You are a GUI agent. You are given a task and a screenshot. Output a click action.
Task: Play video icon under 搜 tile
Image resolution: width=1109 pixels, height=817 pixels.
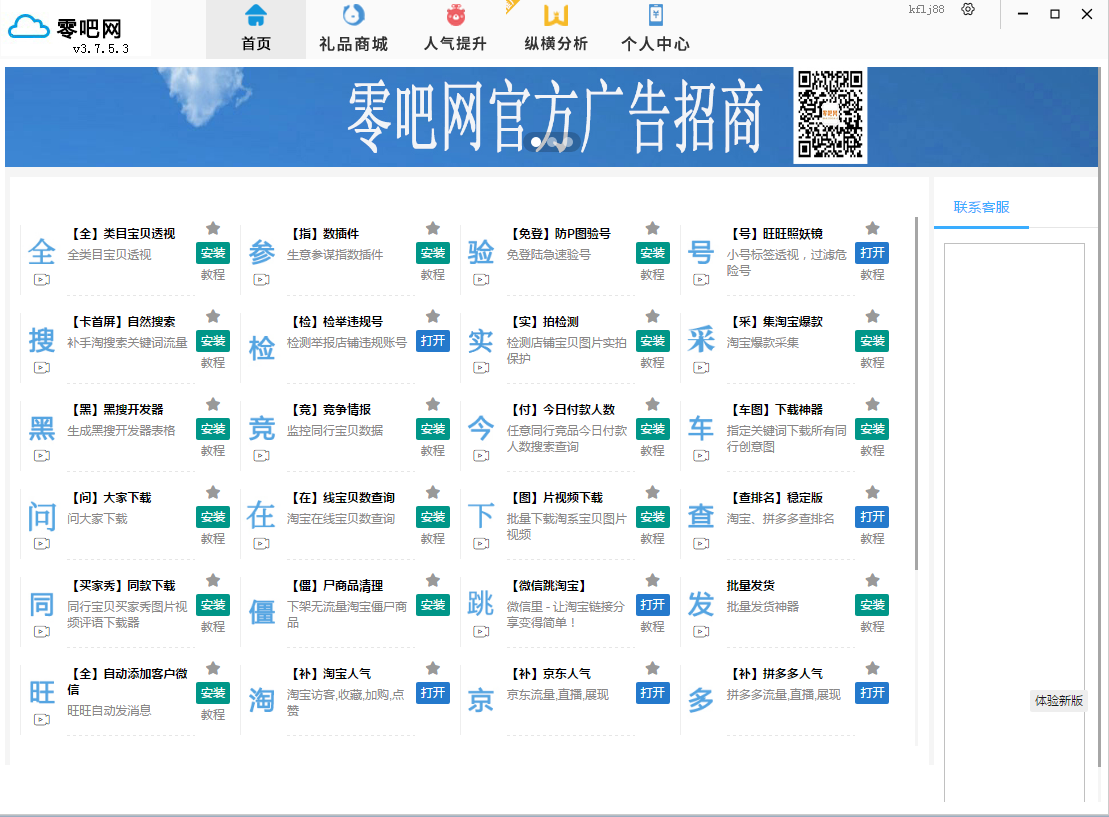tap(42, 367)
